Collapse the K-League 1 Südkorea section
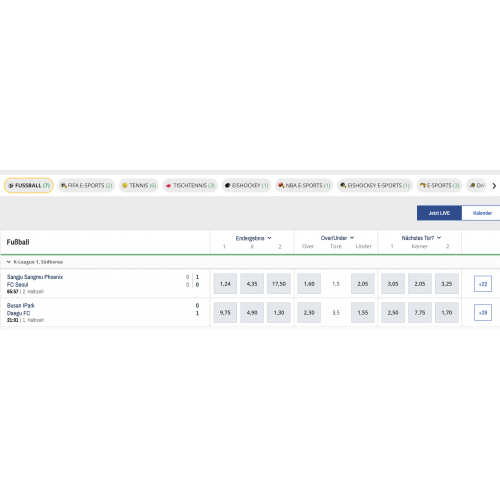Image resolution: width=500 pixels, height=500 pixels. 9,262
